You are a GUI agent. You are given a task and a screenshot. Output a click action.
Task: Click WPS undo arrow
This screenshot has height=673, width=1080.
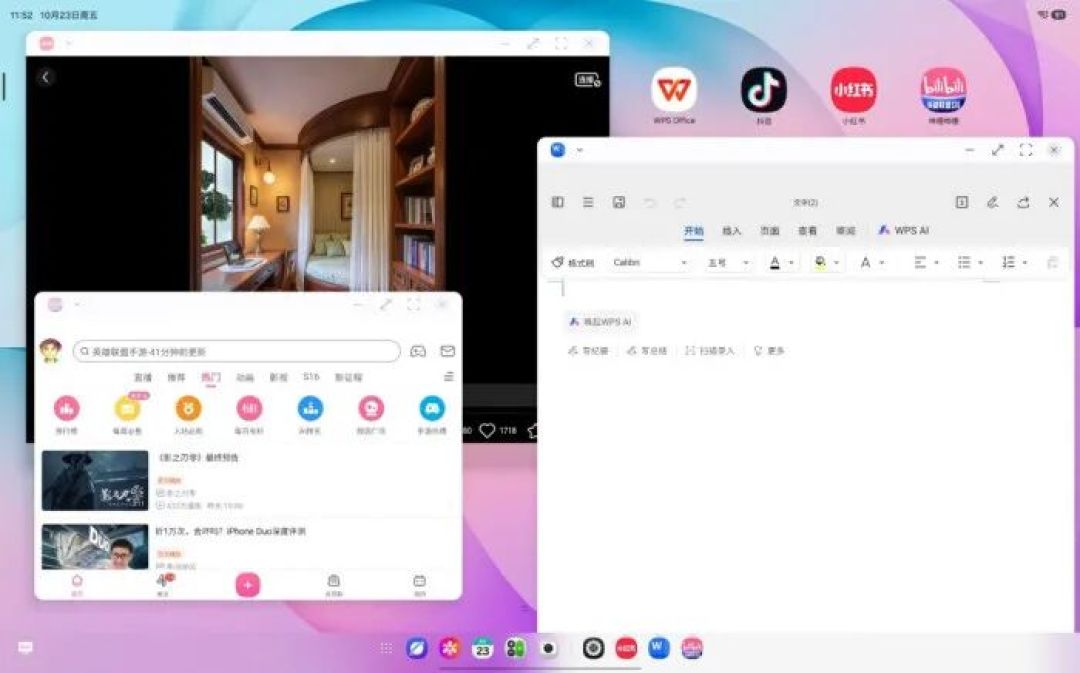pos(650,203)
